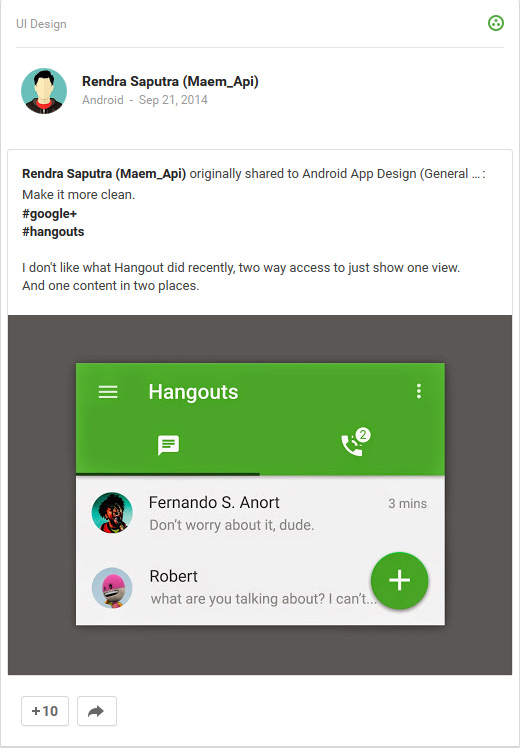Screen dimensions: 520x748
Task: Open Rendra Saputra (Maem_Api) author name link
Action: coord(170,82)
